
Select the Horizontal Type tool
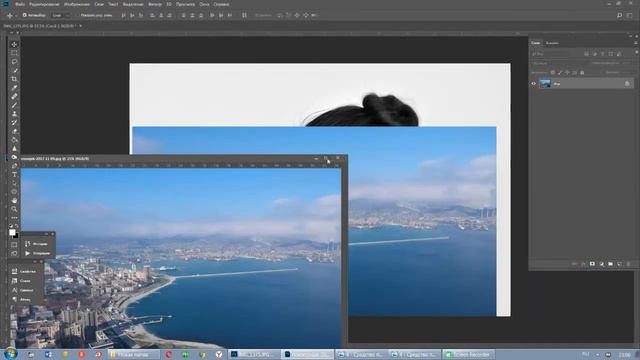pos(14,175)
